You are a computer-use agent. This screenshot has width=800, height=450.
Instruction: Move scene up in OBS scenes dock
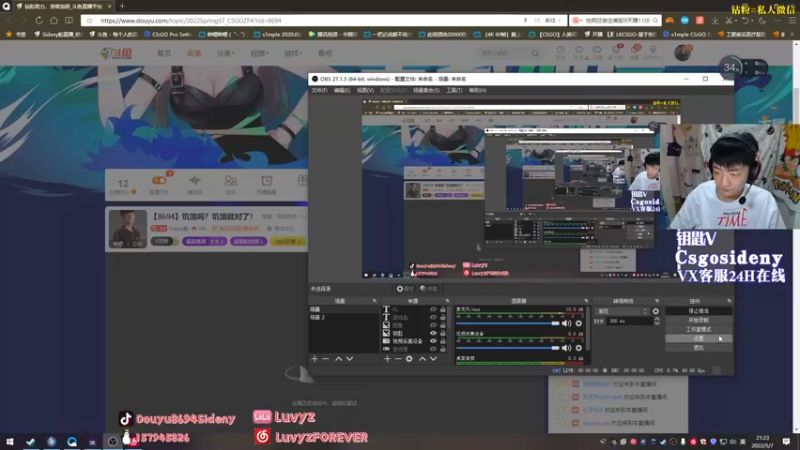[x=338, y=359]
